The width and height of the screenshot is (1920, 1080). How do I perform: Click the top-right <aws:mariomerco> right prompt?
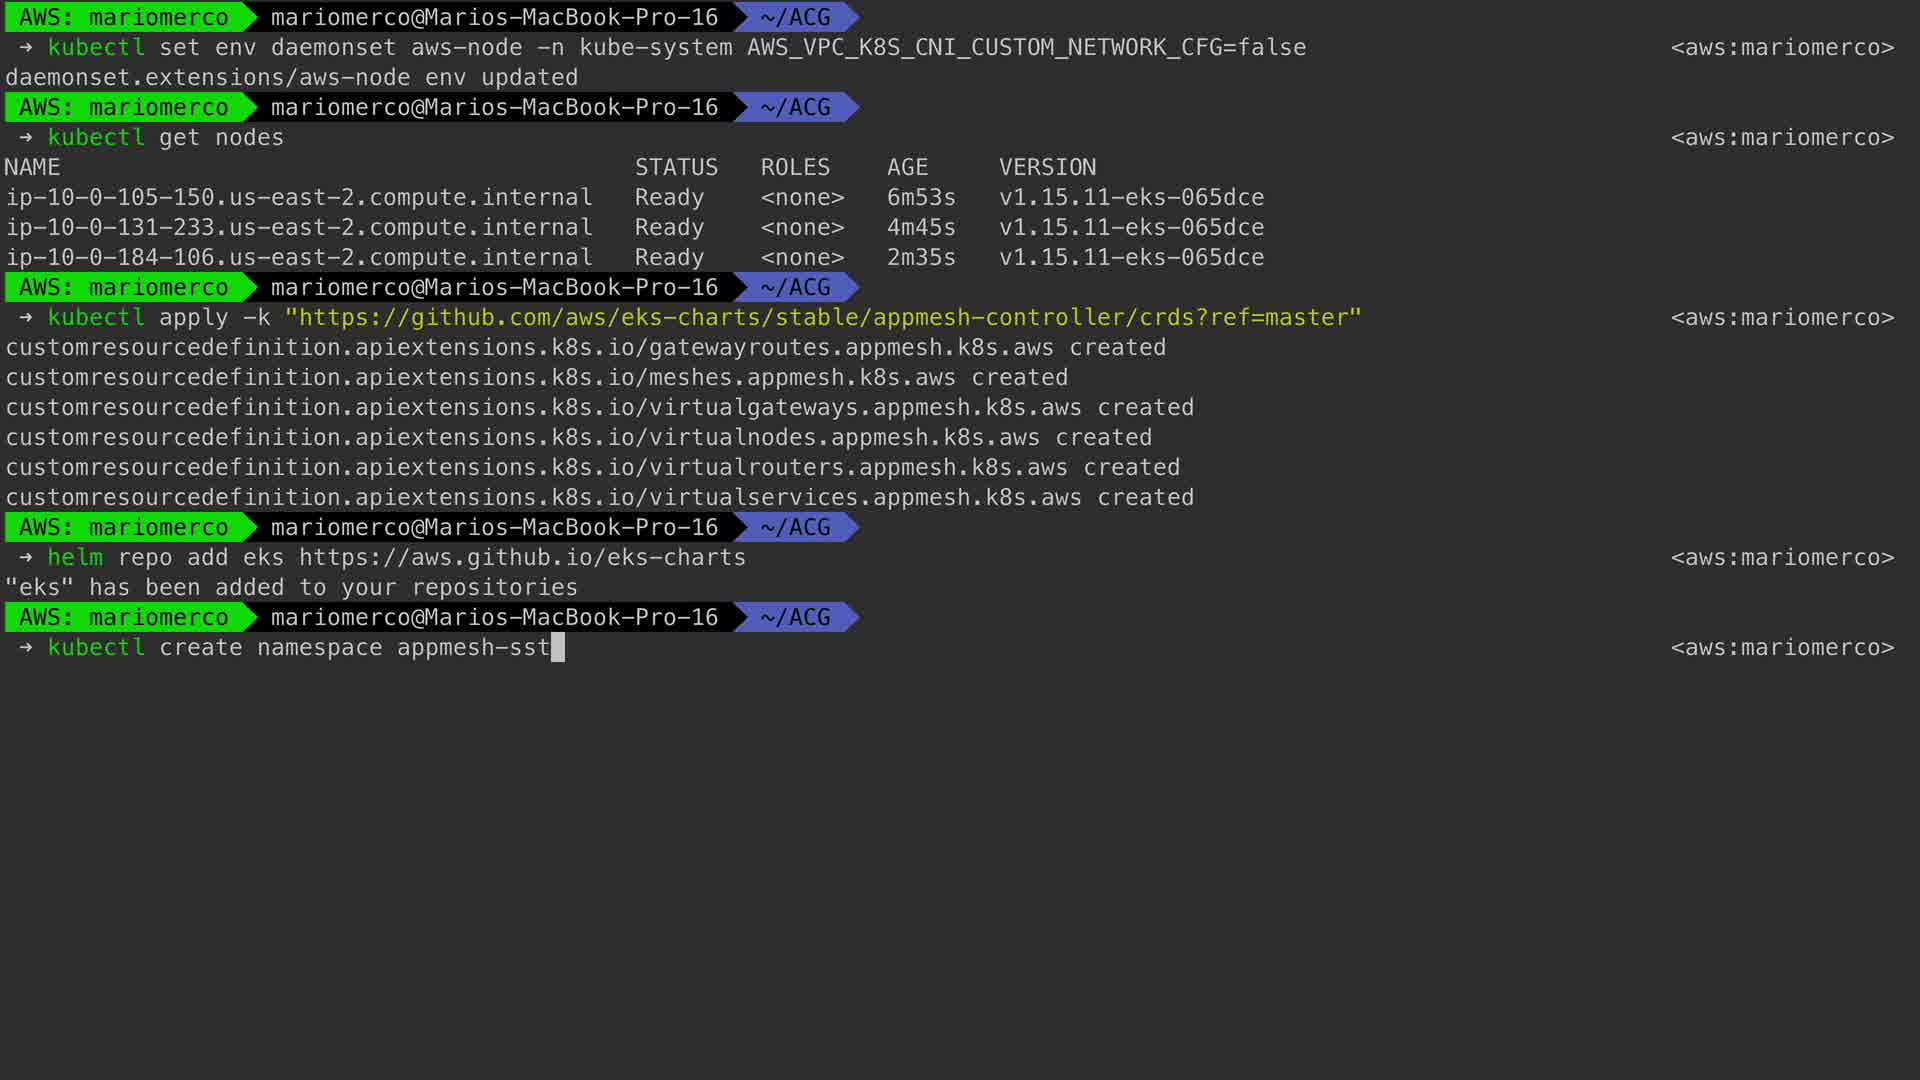(1782, 47)
